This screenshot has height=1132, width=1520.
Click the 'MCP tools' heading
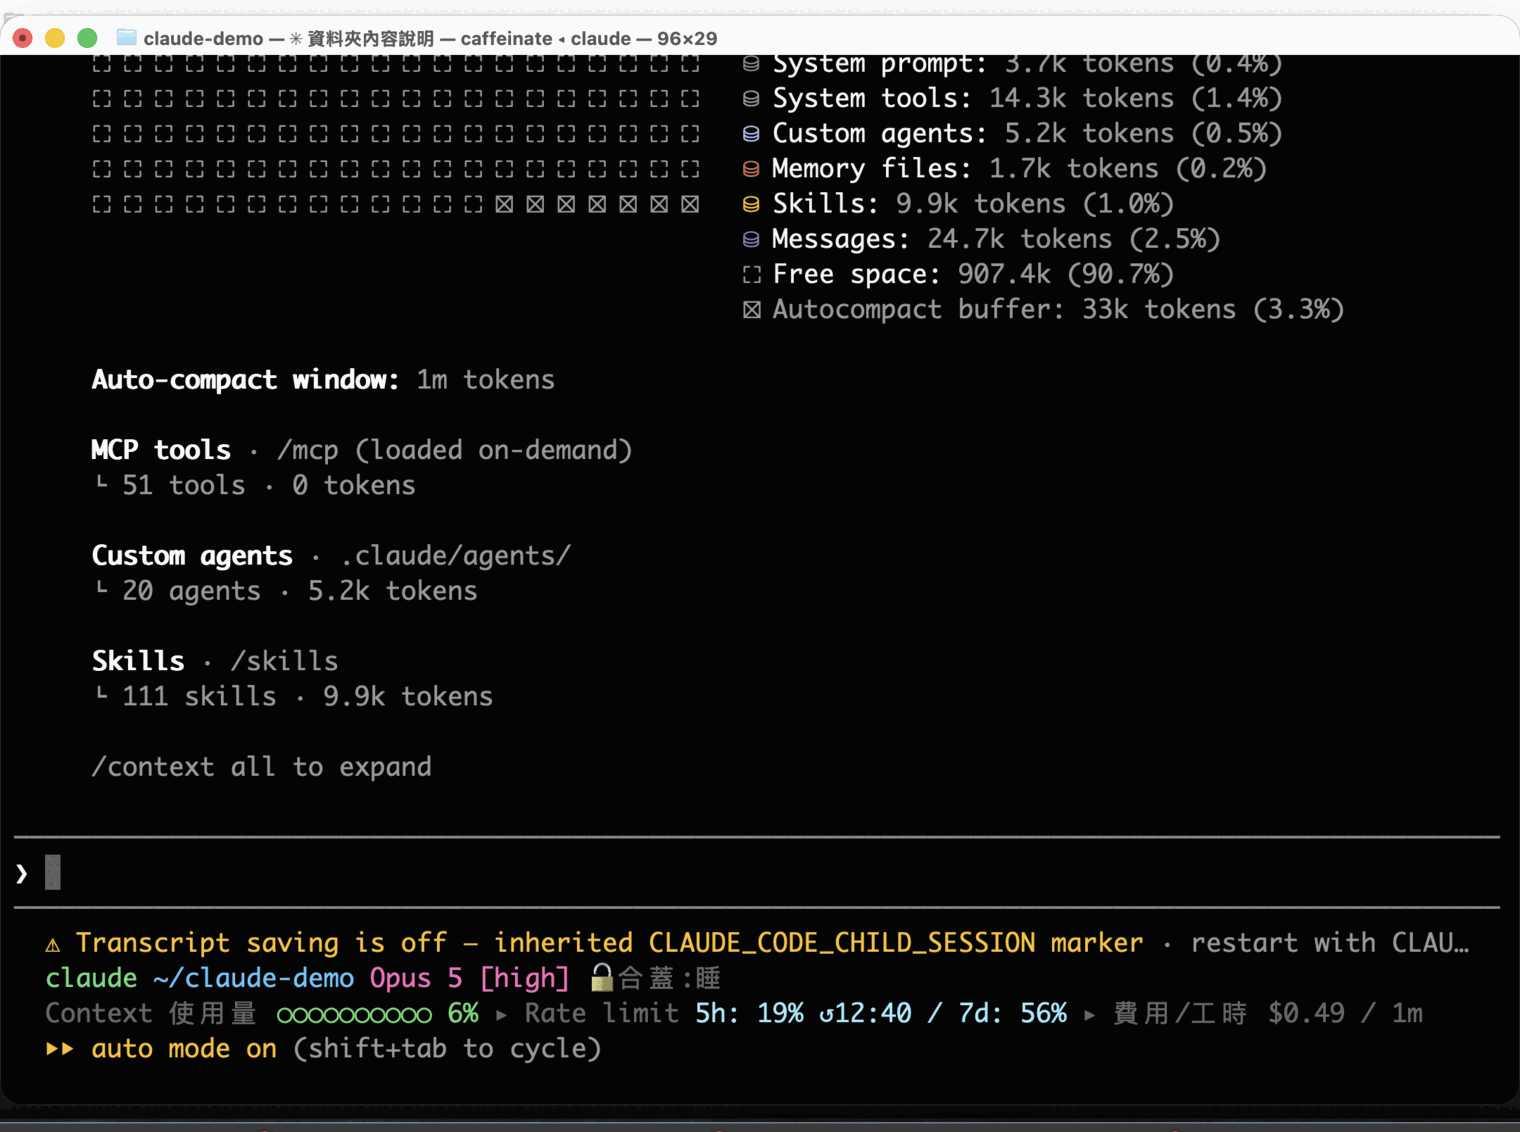[161, 450]
